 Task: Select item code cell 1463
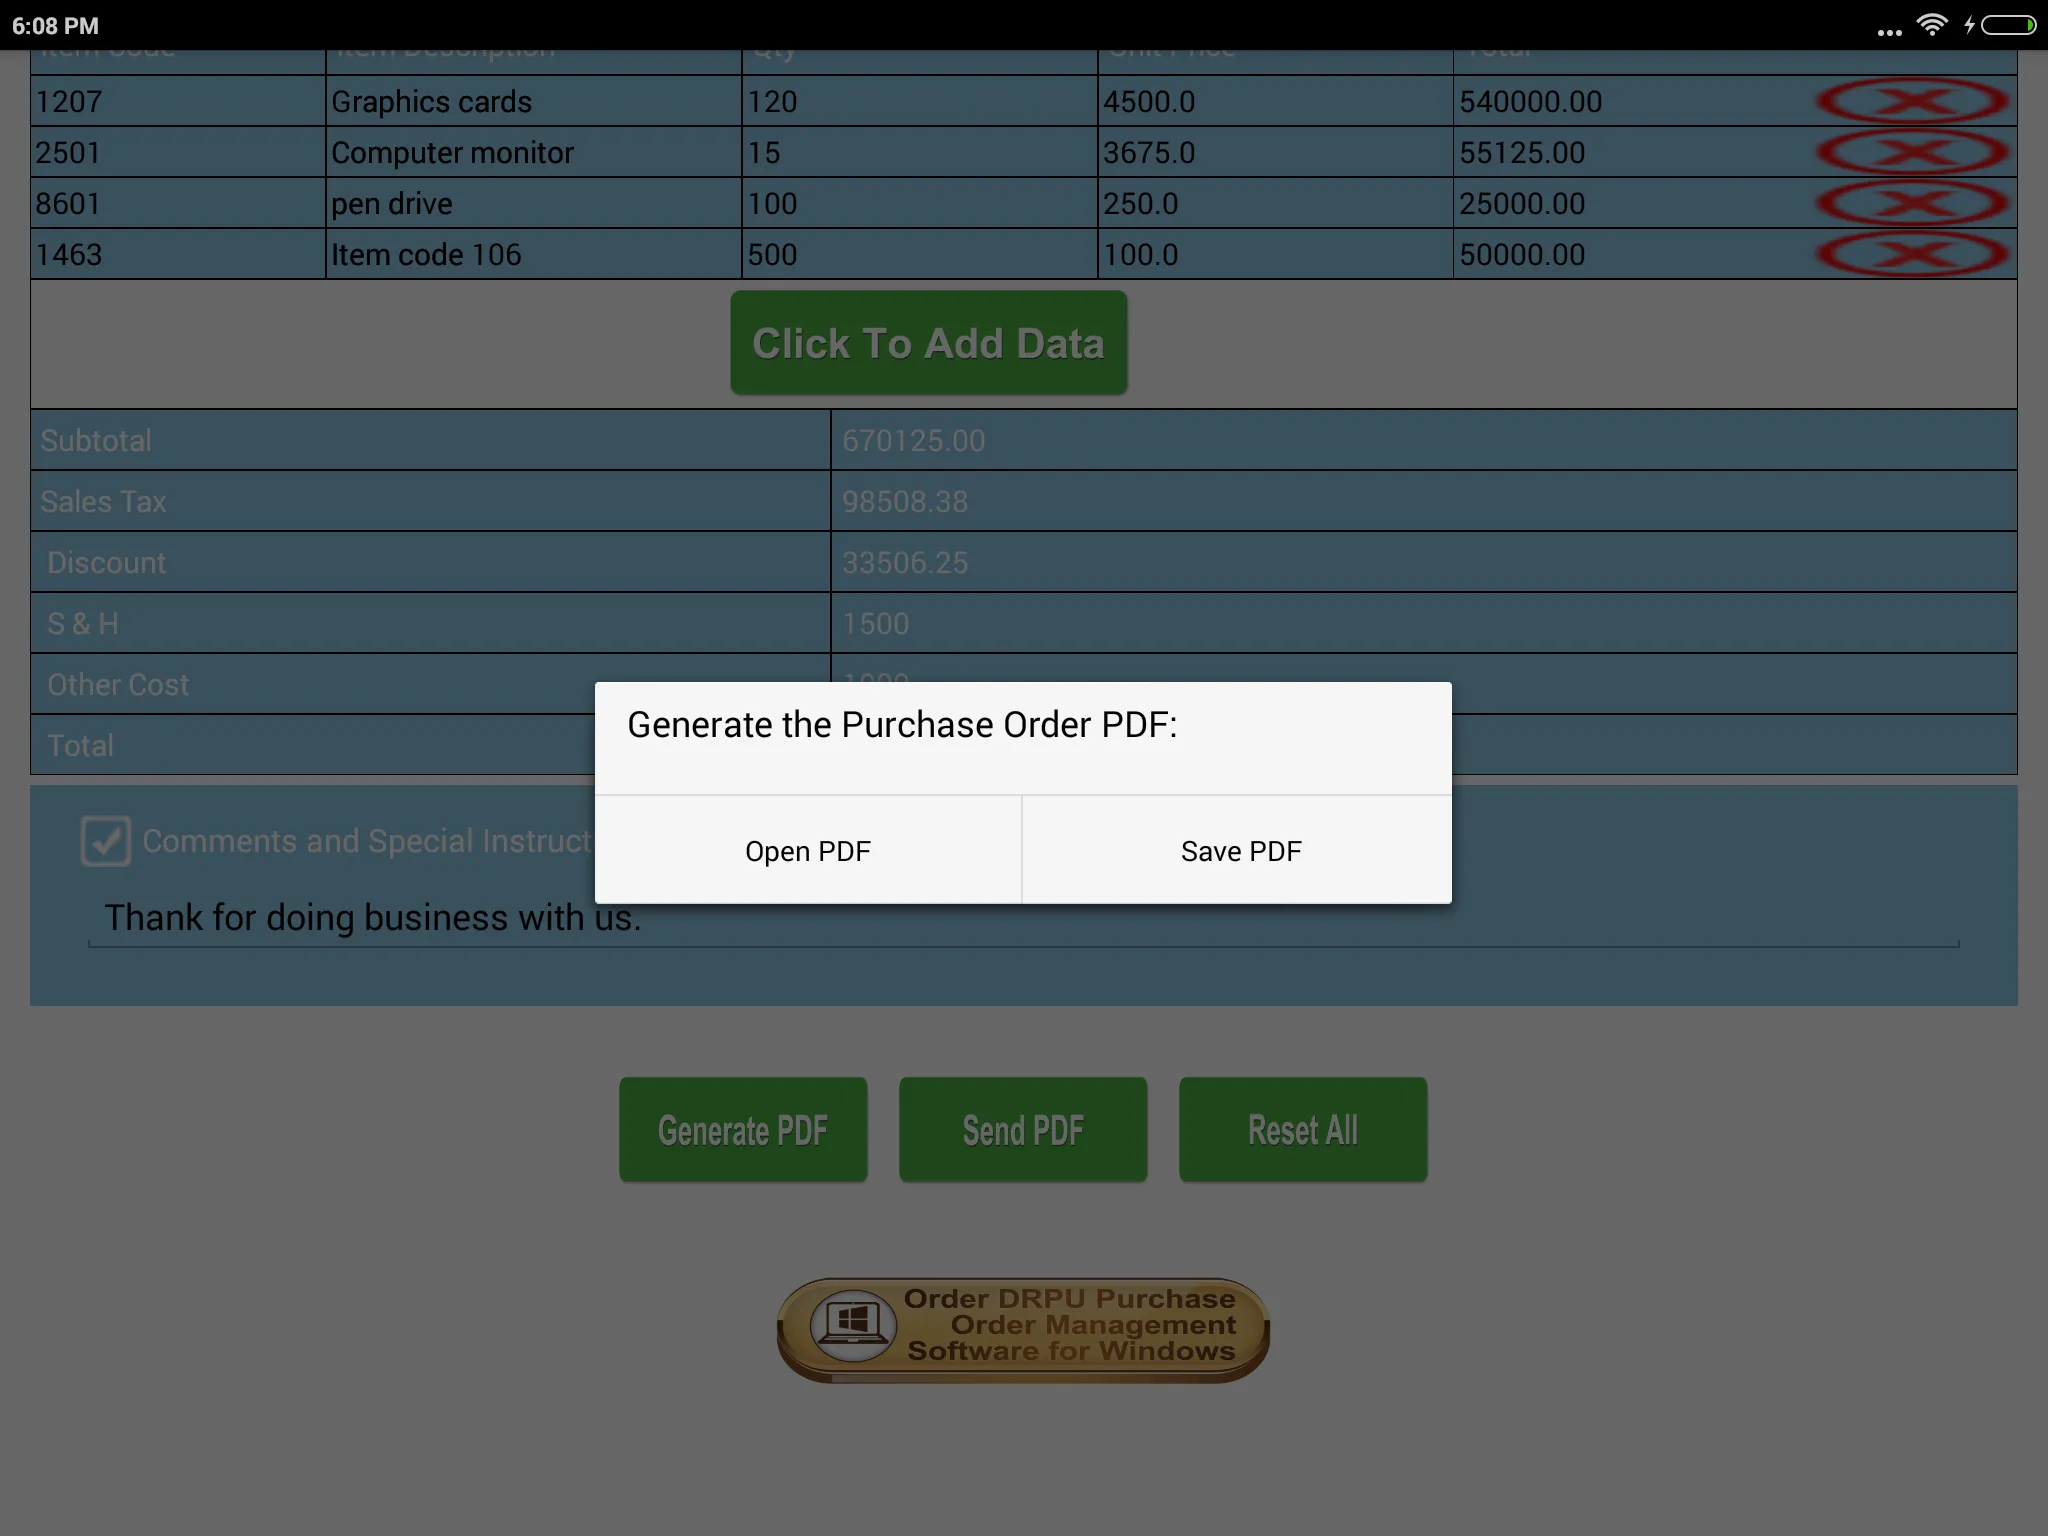[x=178, y=254]
